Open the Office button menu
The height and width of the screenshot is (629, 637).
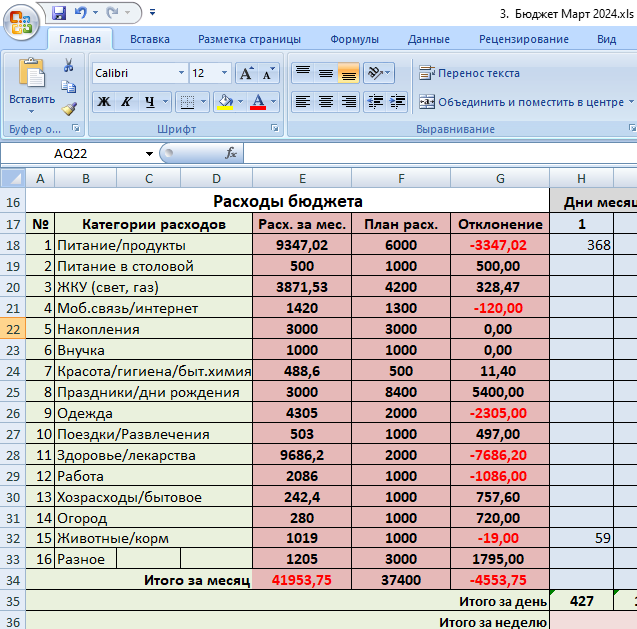(x=21, y=23)
